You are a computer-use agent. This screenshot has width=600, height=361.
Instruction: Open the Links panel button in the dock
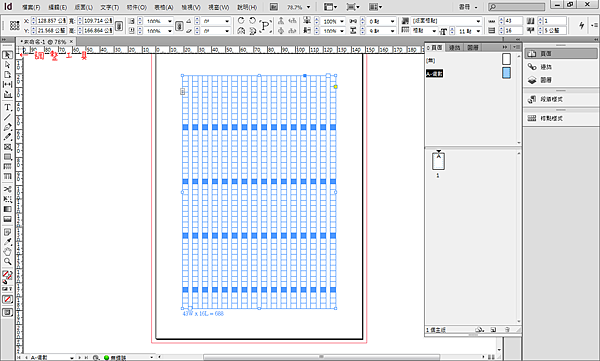pyautogui.click(x=561, y=67)
